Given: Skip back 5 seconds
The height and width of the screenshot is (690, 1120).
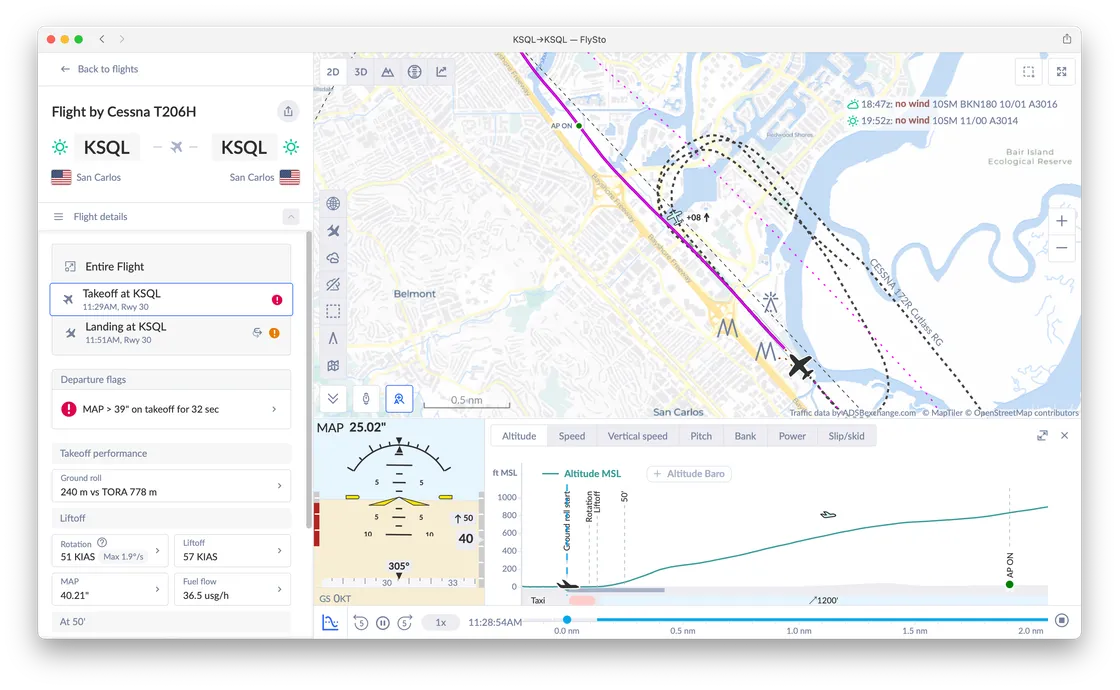Looking at the screenshot, I should (361, 623).
